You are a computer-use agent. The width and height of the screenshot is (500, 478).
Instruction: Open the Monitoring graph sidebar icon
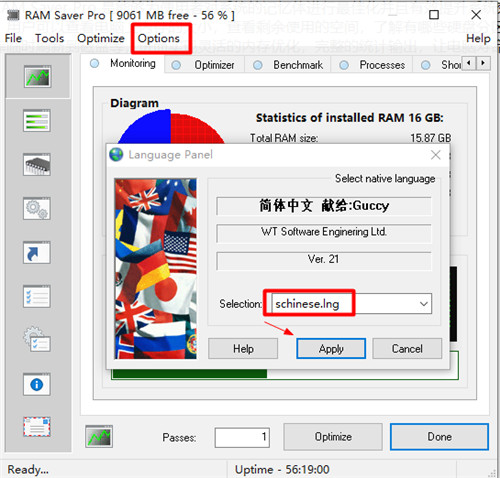tap(37, 77)
